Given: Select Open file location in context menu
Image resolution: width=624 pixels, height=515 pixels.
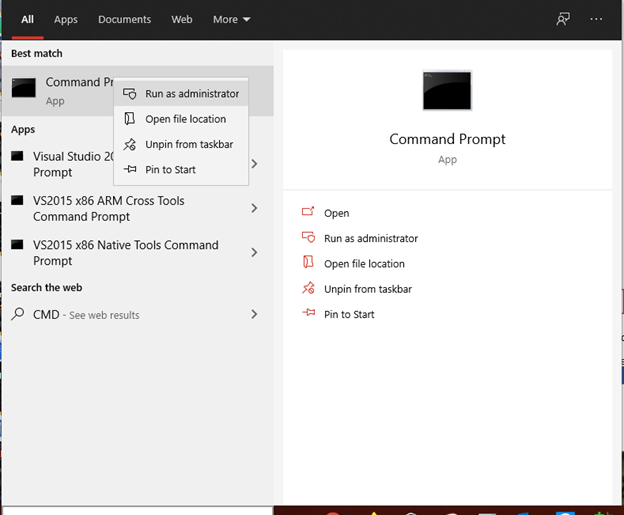Looking at the screenshot, I should pyautogui.click(x=181, y=119).
